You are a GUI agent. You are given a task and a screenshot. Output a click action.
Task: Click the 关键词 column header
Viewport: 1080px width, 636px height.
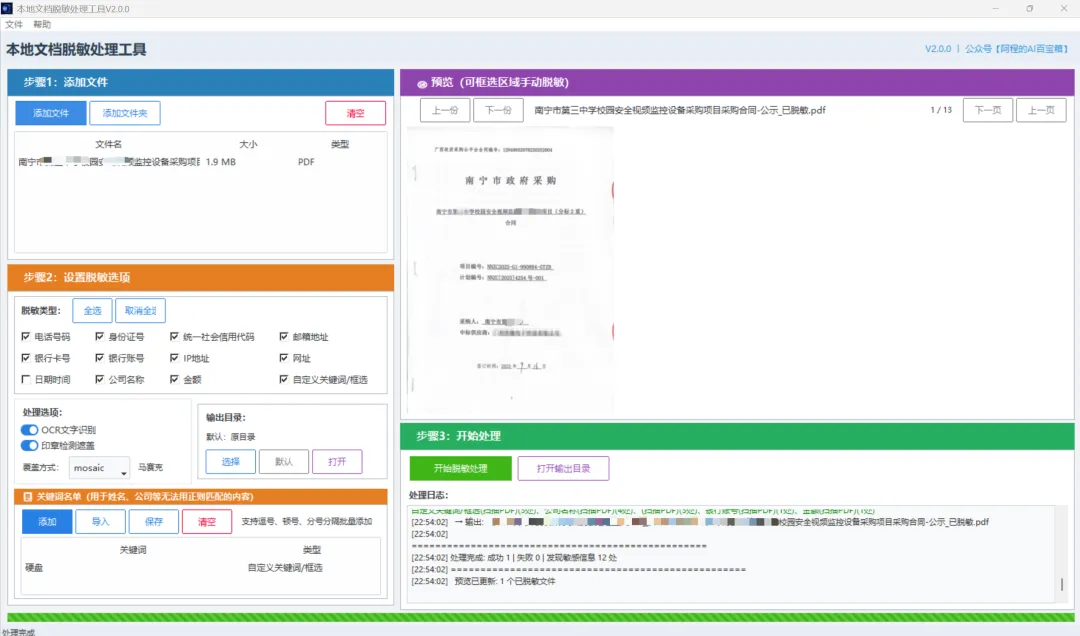(132, 550)
